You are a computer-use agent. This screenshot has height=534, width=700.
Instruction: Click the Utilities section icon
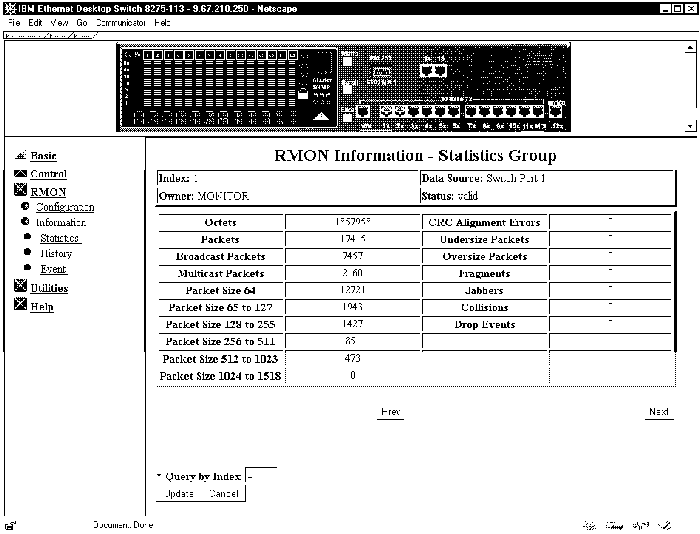(x=20, y=288)
